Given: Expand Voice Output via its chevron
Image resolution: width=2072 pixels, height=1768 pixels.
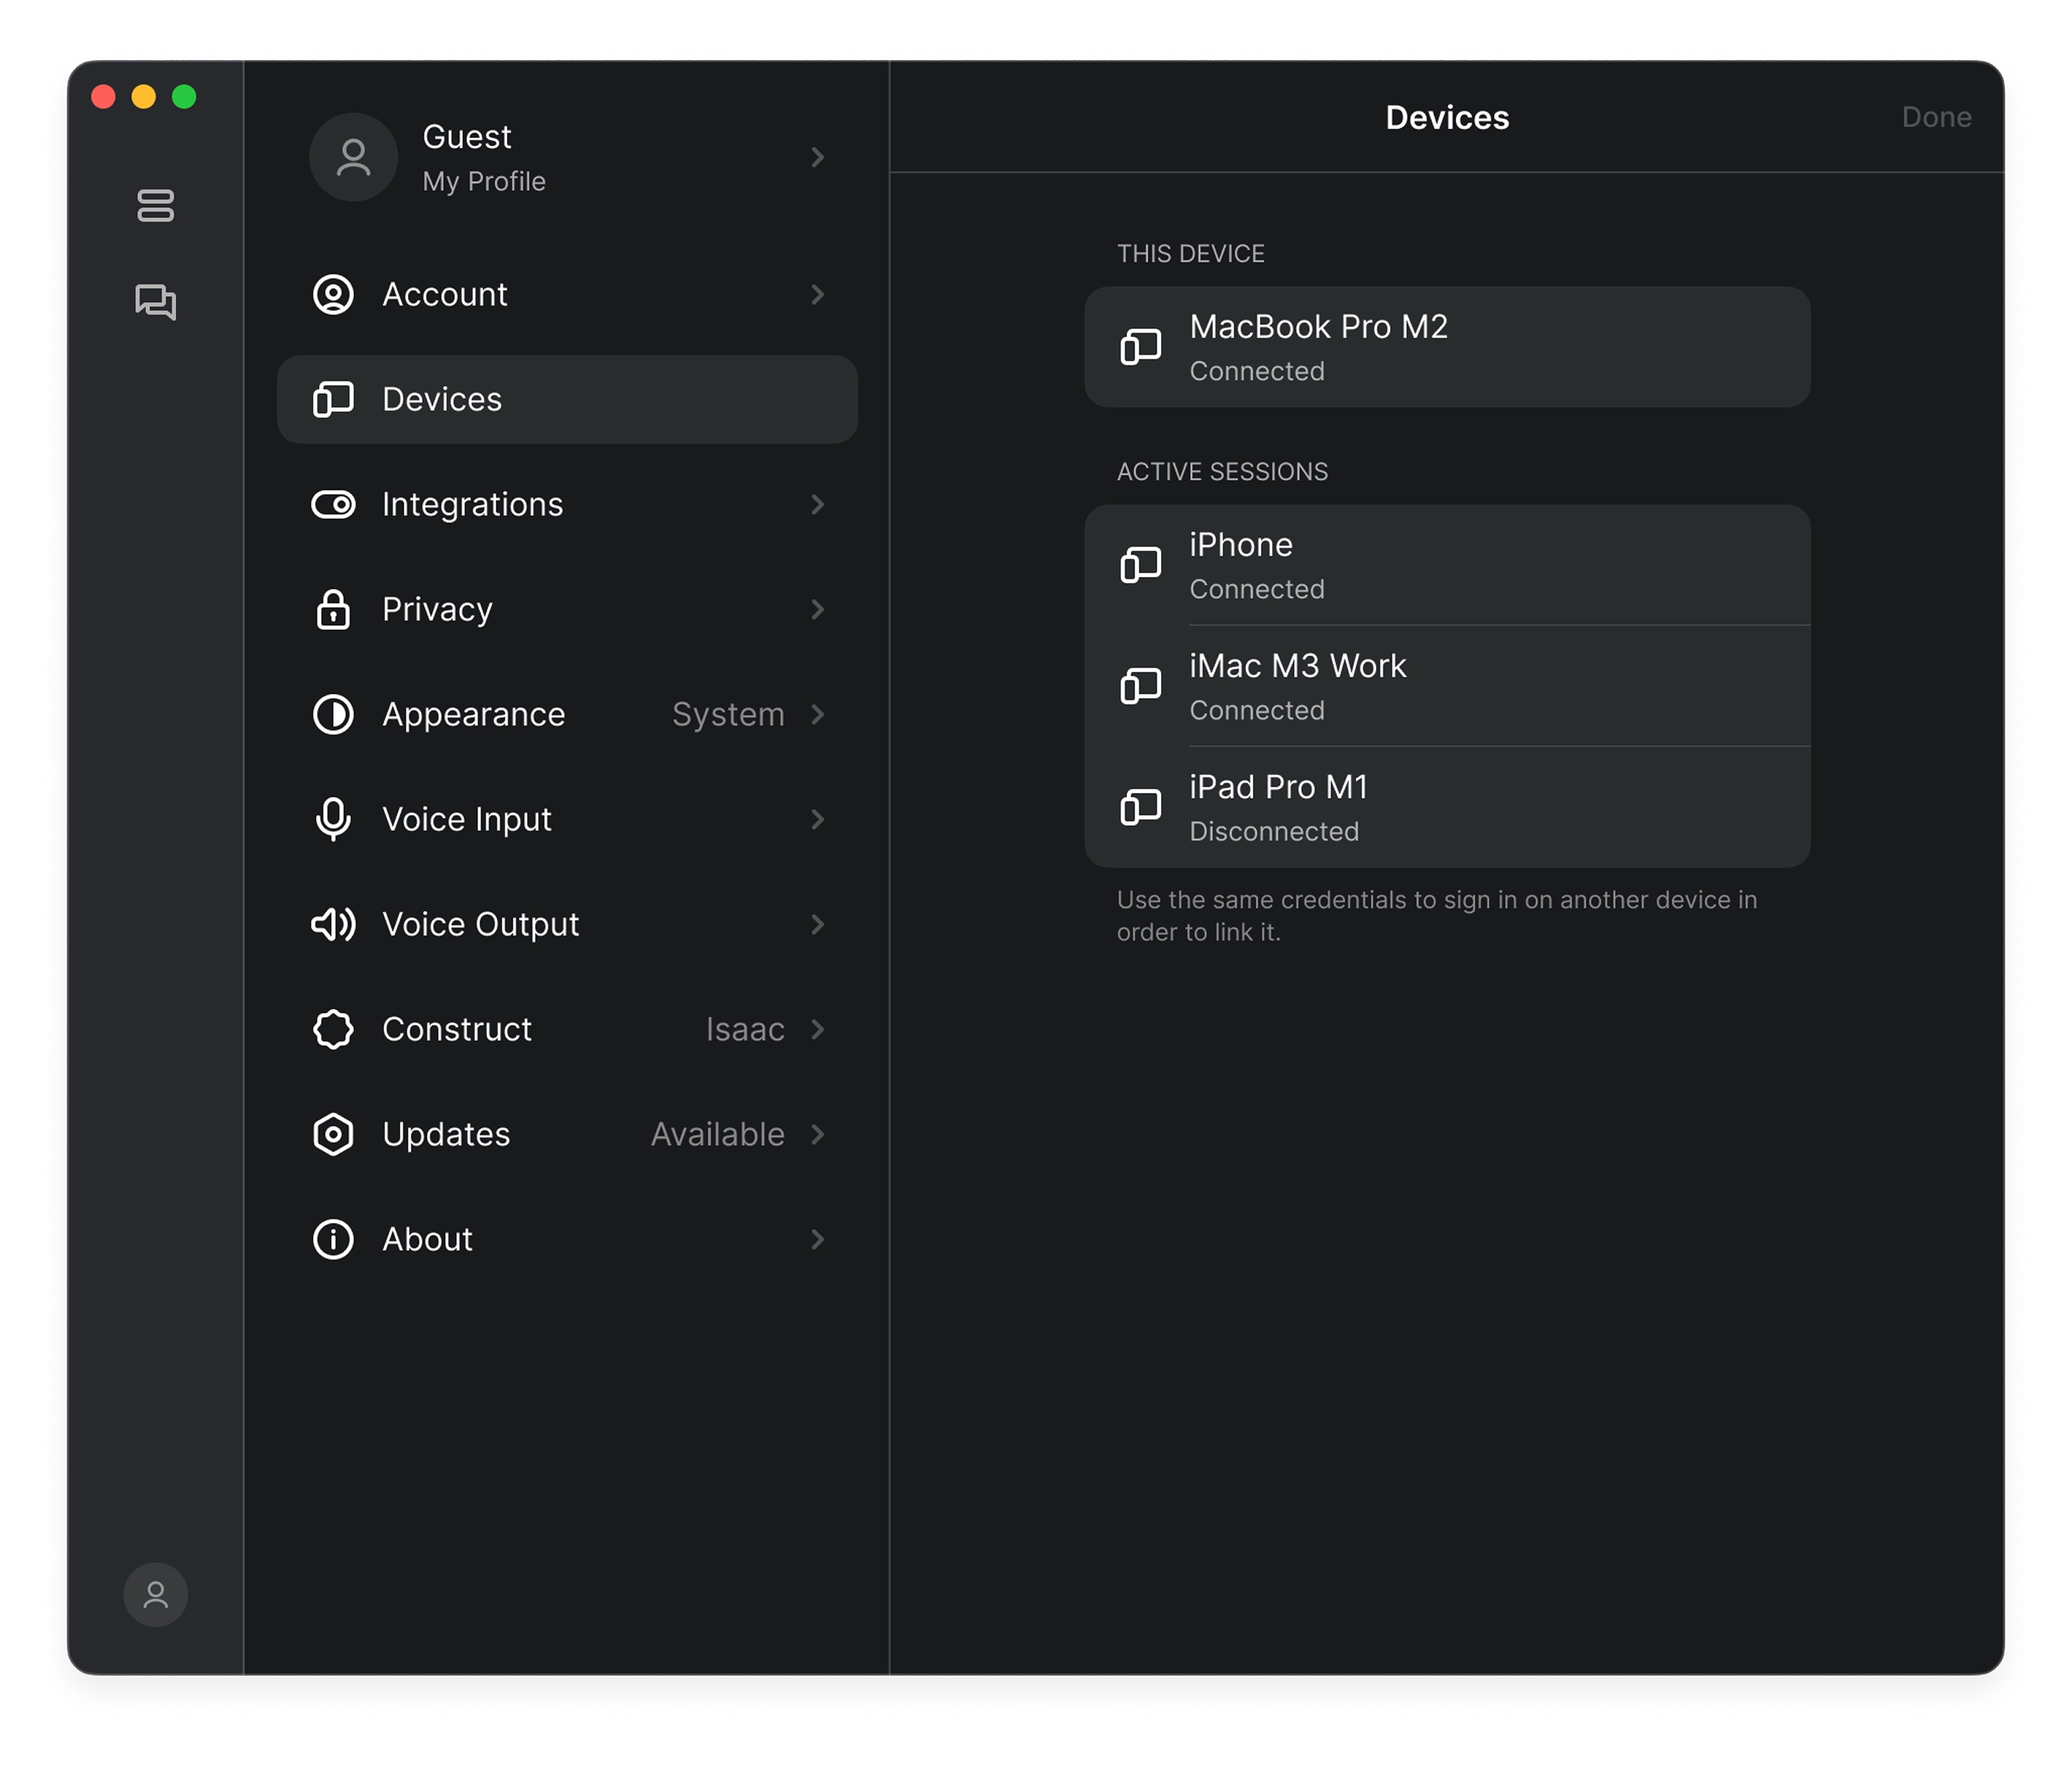Looking at the screenshot, I should click(x=817, y=924).
